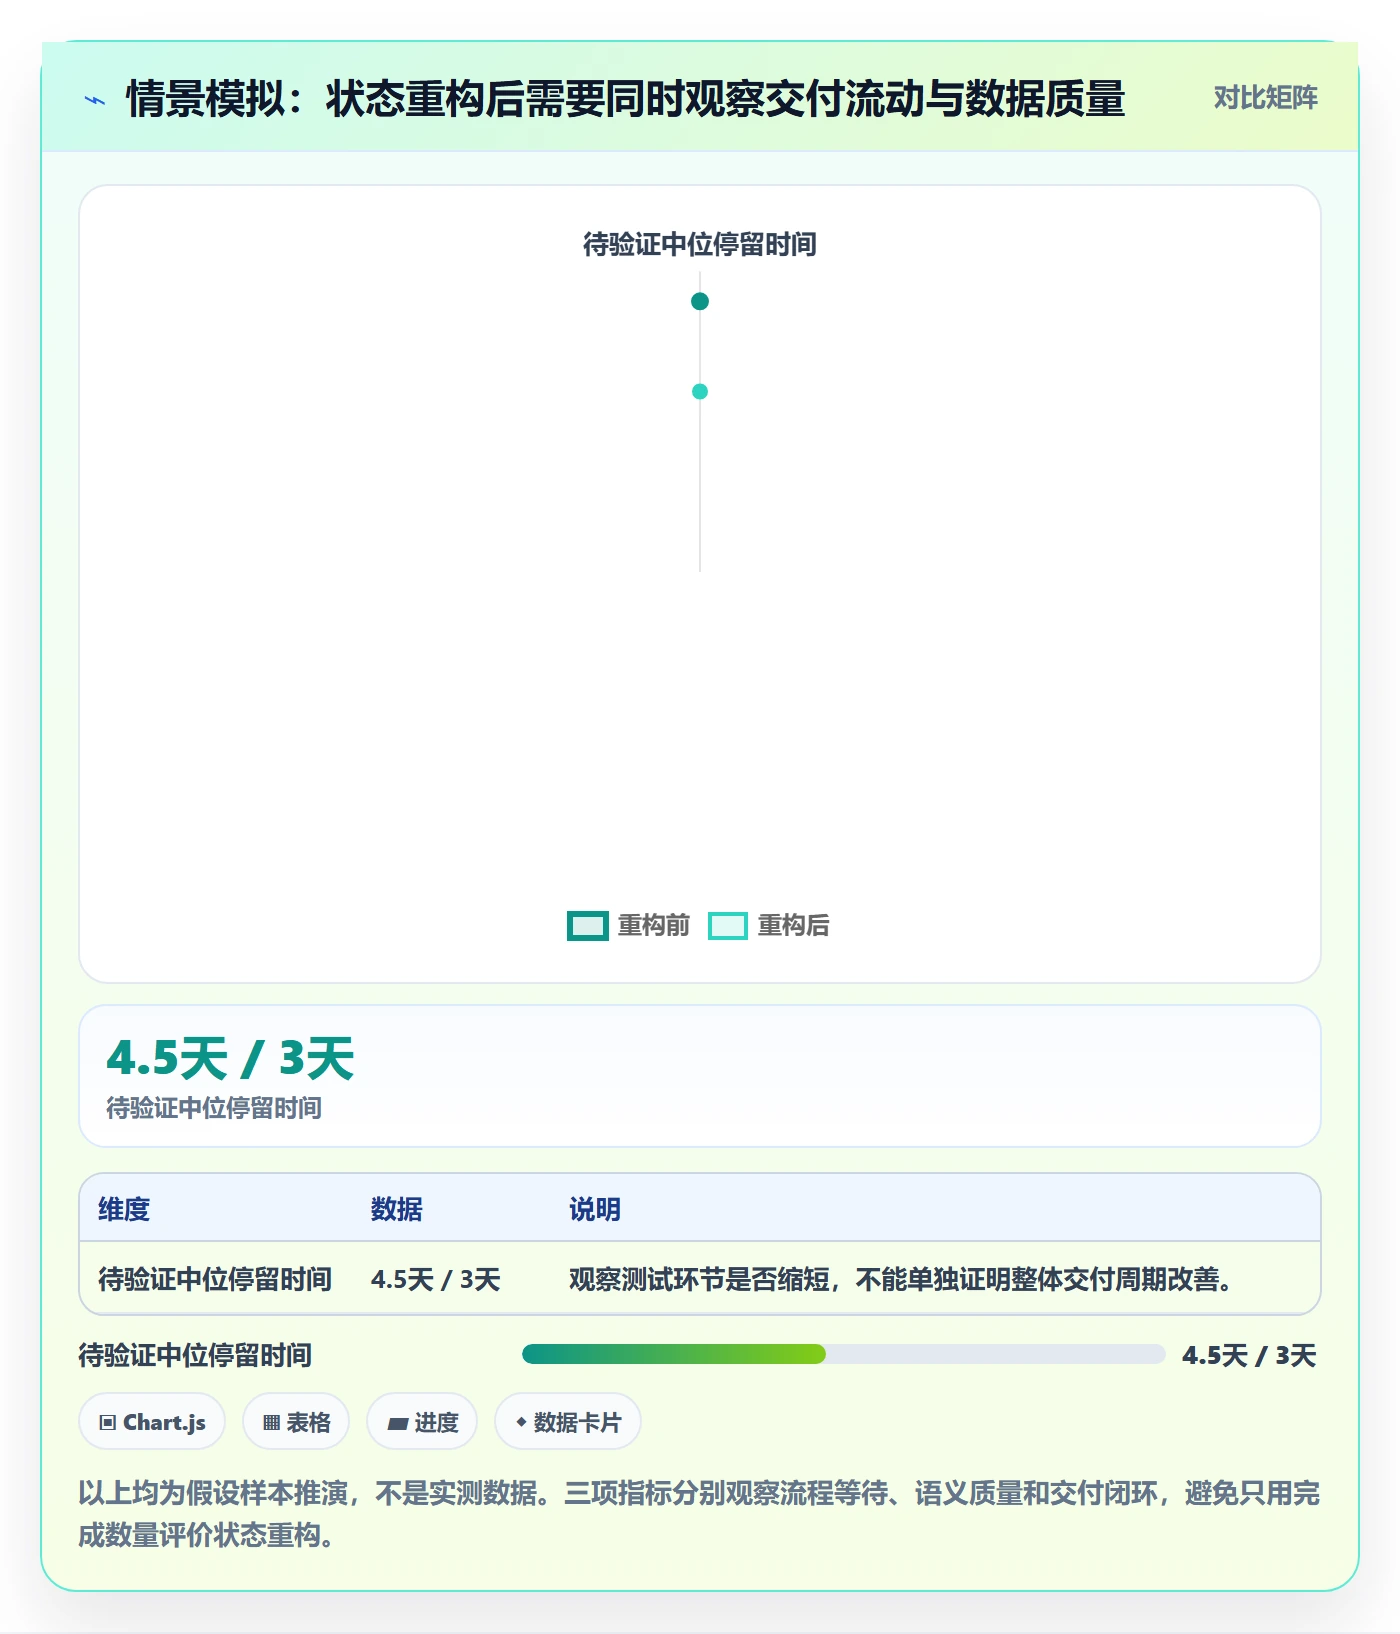Select the Chart.js tag chip
The height and width of the screenshot is (1634, 1400).
[152, 1421]
